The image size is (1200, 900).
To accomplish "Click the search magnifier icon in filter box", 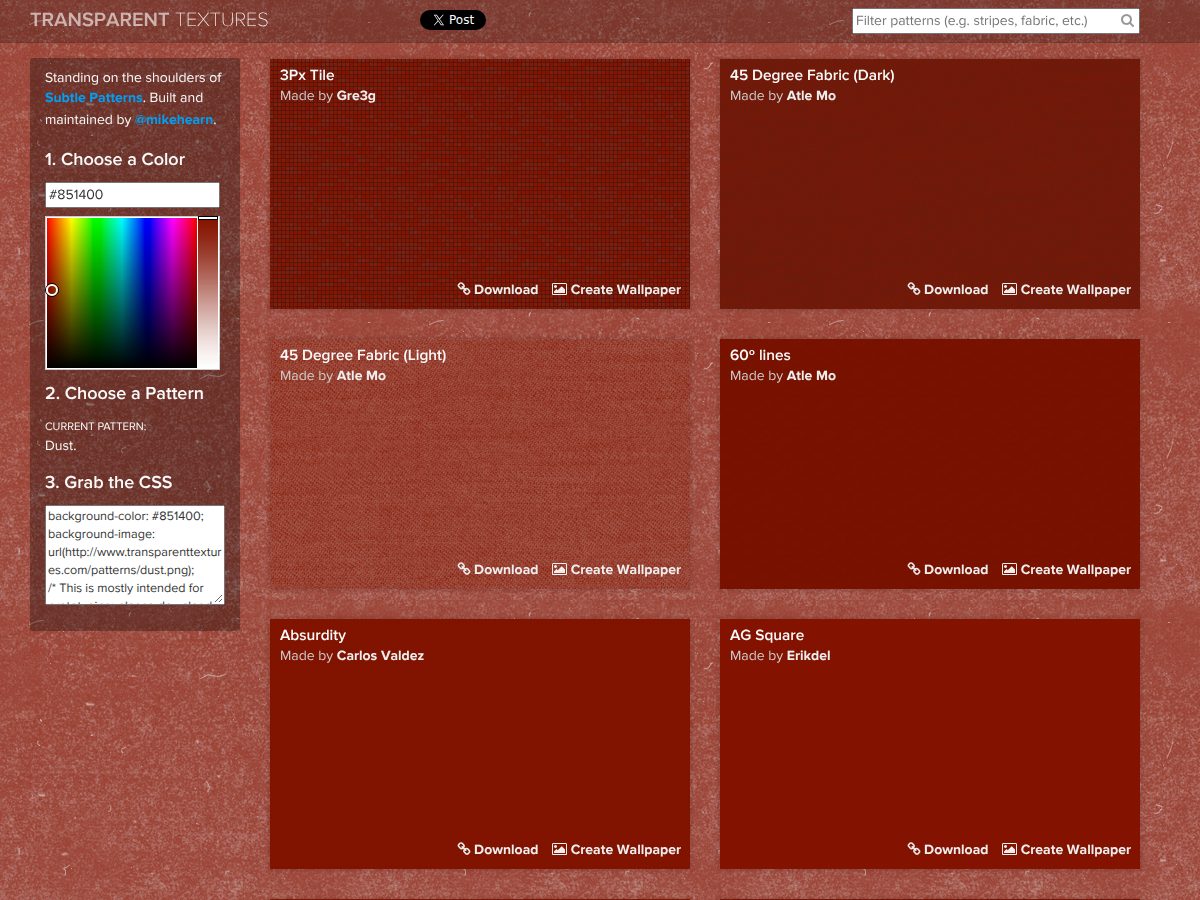I will coord(1127,21).
